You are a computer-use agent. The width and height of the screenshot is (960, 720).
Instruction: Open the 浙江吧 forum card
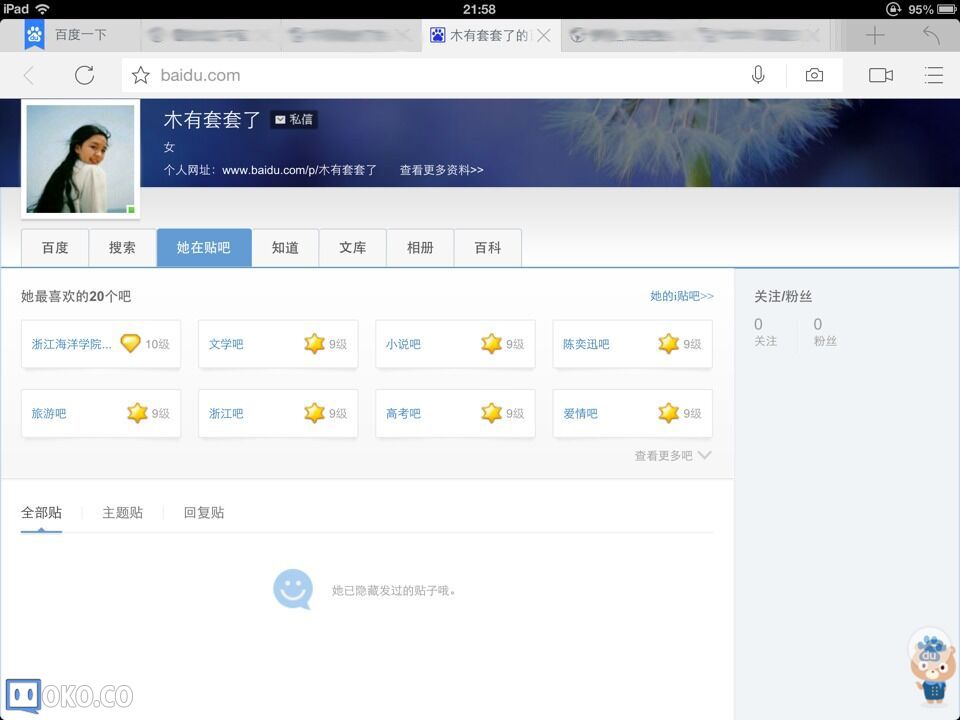pyautogui.click(x=278, y=413)
